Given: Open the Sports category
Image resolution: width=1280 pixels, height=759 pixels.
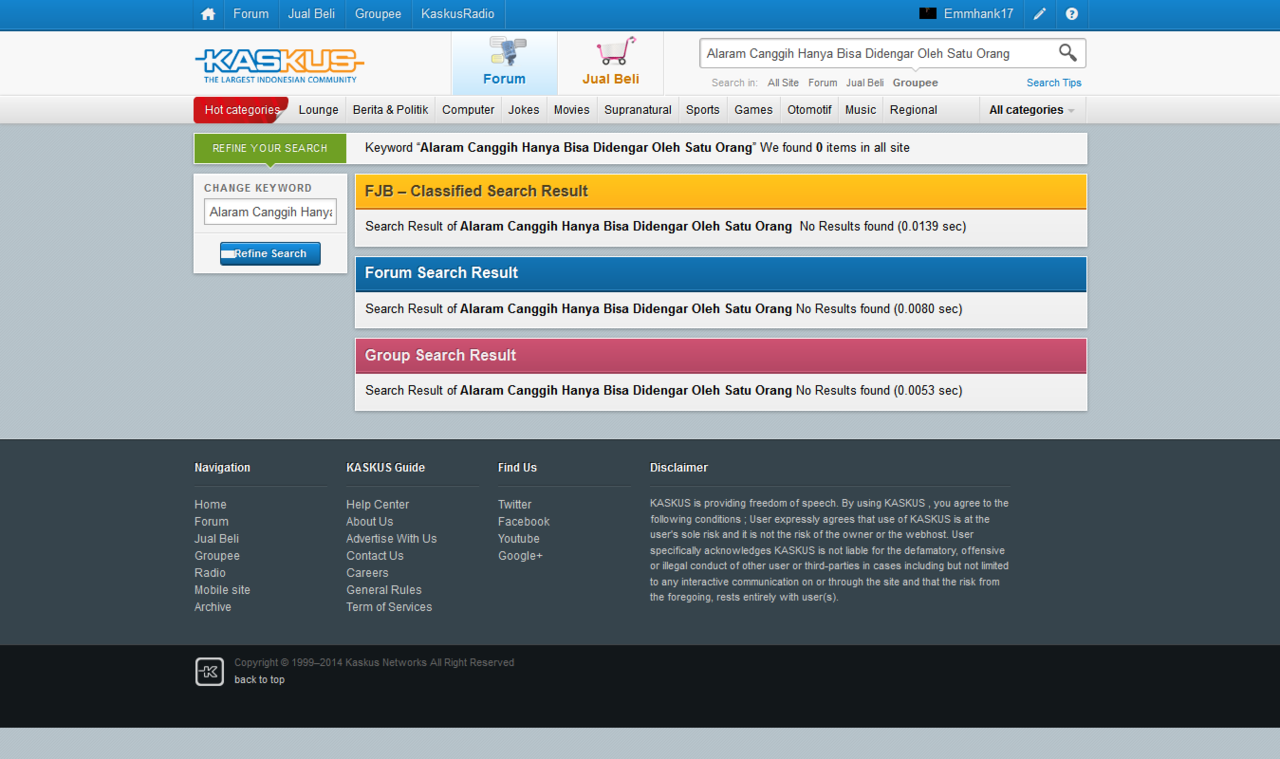Looking at the screenshot, I should 702,110.
